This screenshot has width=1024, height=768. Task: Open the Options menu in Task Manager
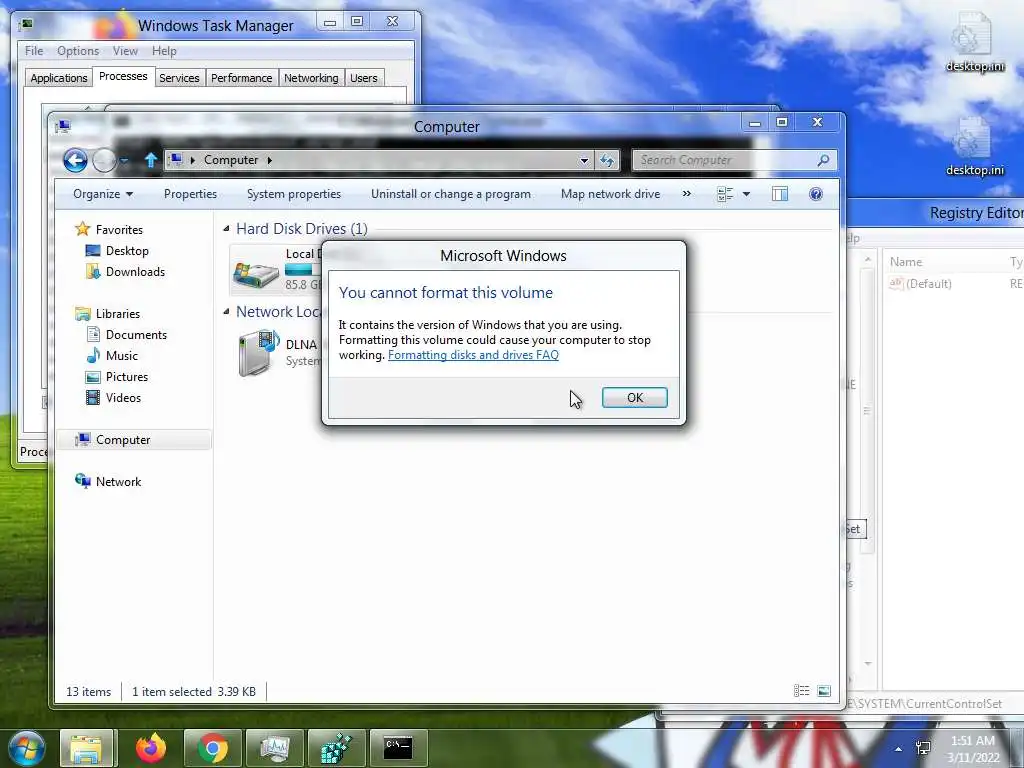pos(78,51)
